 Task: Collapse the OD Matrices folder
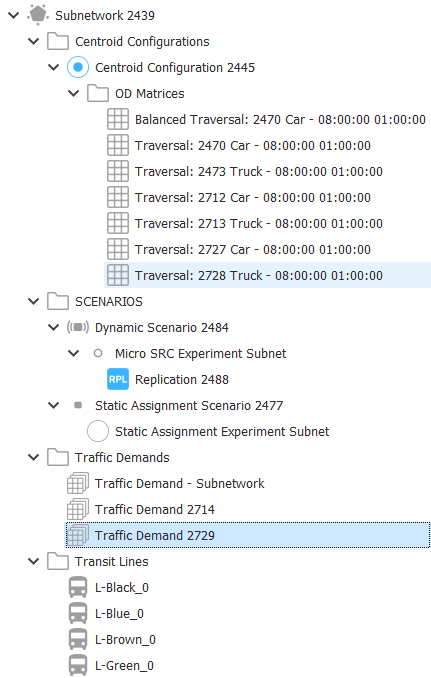pyautogui.click(x=73, y=93)
